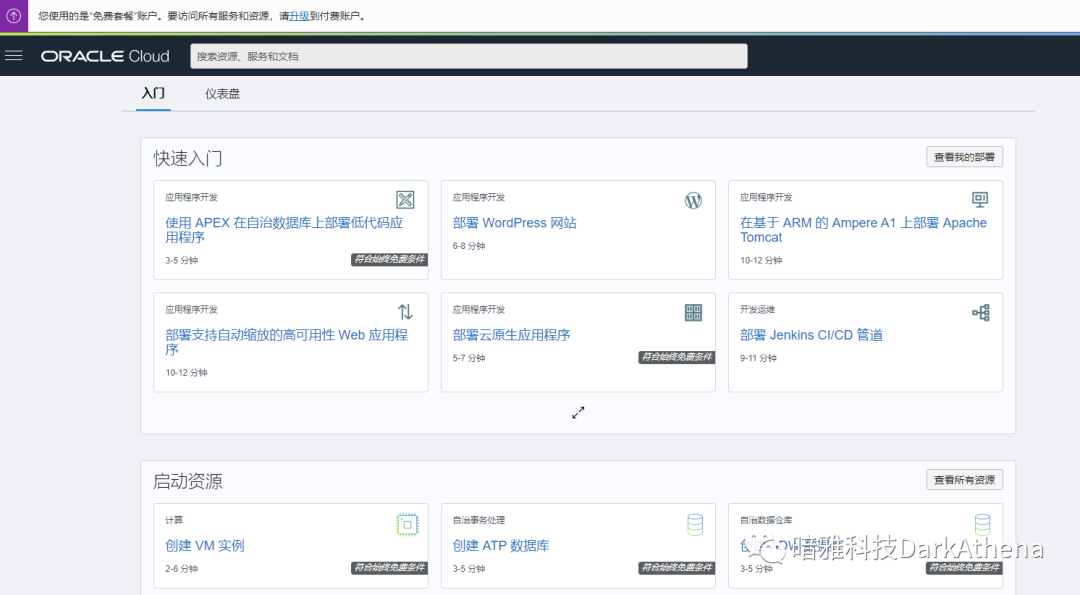Image resolution: width=1080 pixels, height=595 pixels.
Task: Click the Oracle Cloud logo
Action: coord(105,56)
